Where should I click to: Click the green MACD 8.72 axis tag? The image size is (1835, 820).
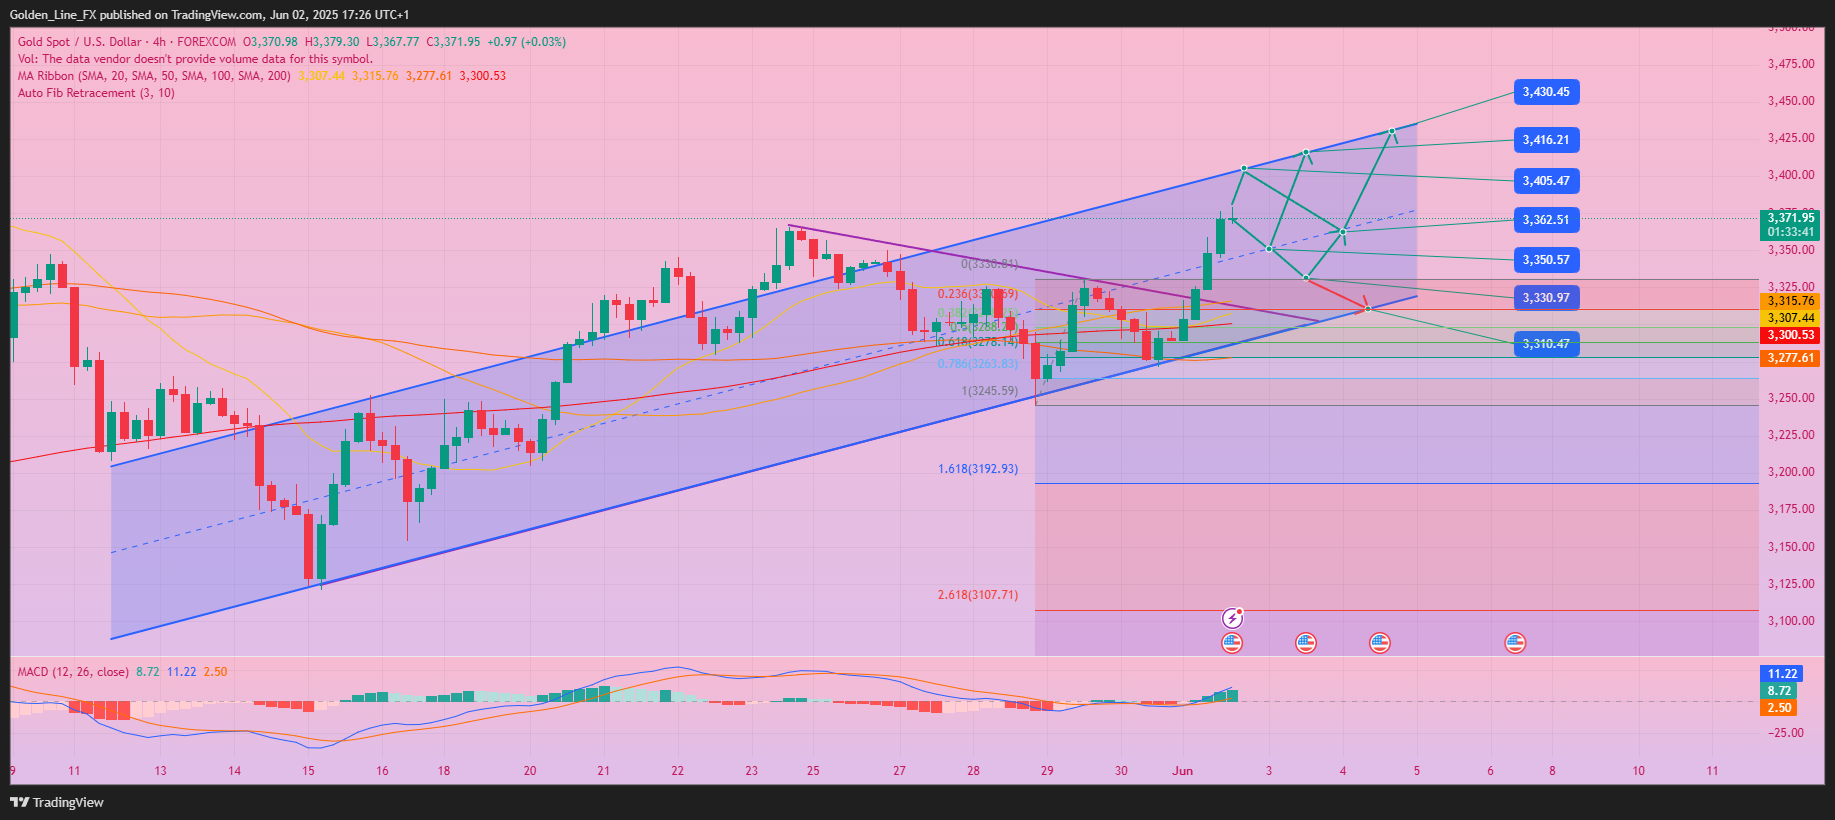[x=1779, y=691]
